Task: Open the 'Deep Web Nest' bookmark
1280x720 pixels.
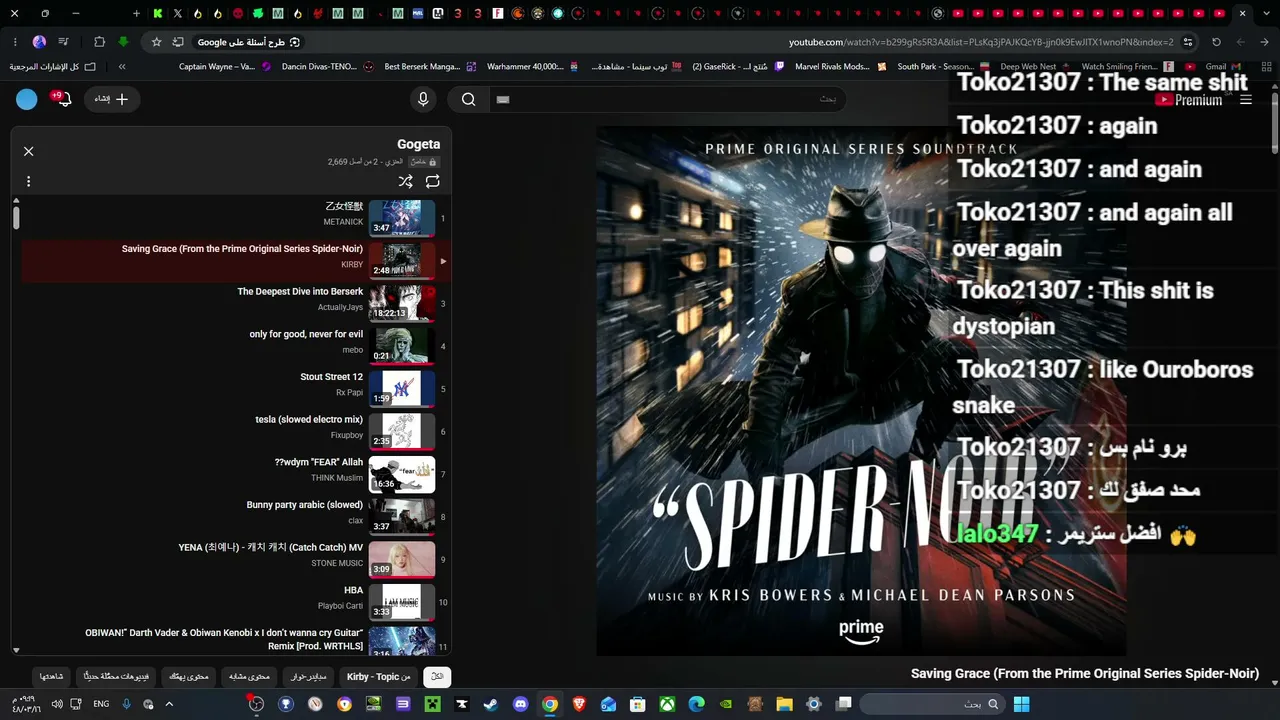Action: (1036, 66)
